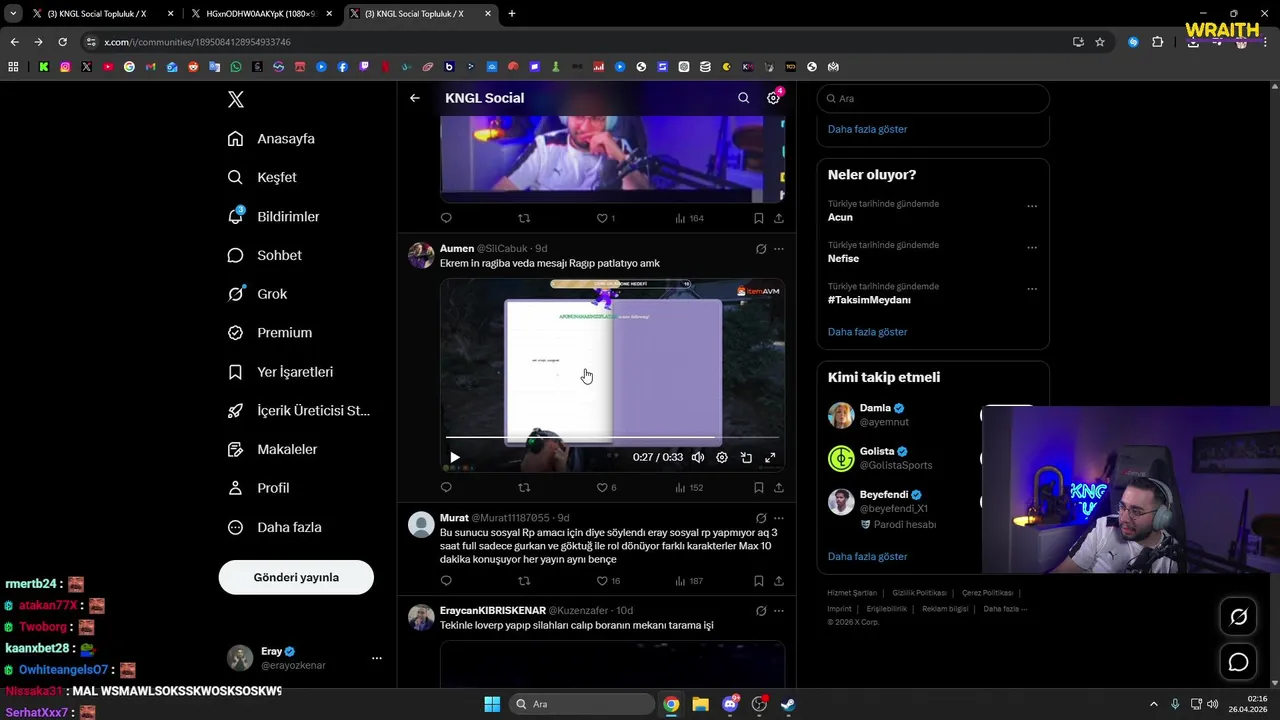Reload the page
Image resolution: width=1280 pixels, height=720 pixels.
click(x=62, y=42)
